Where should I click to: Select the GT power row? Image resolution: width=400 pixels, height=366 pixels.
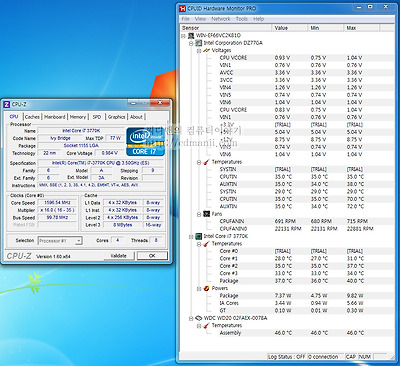click(287, 311)
